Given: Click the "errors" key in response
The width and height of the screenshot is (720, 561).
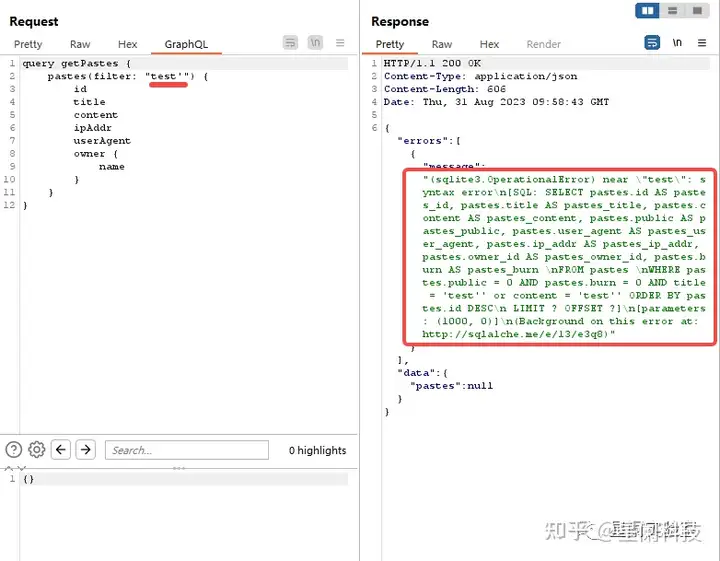Looking at the screenshot, I should (x=422, y=140).
